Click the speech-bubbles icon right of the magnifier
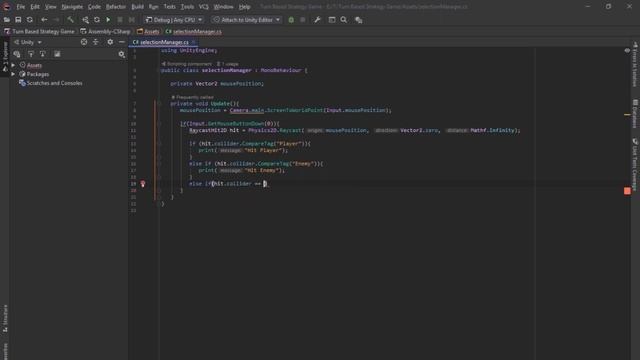 coord(358,20)
